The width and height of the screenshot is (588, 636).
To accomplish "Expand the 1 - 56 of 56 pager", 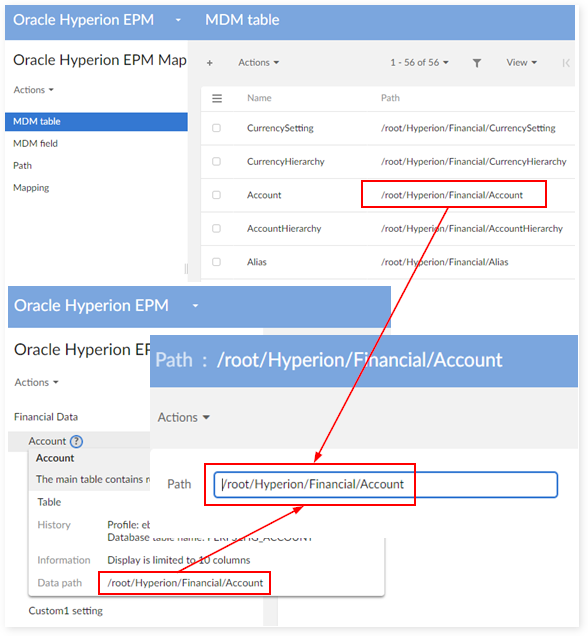I will [419, 62].
